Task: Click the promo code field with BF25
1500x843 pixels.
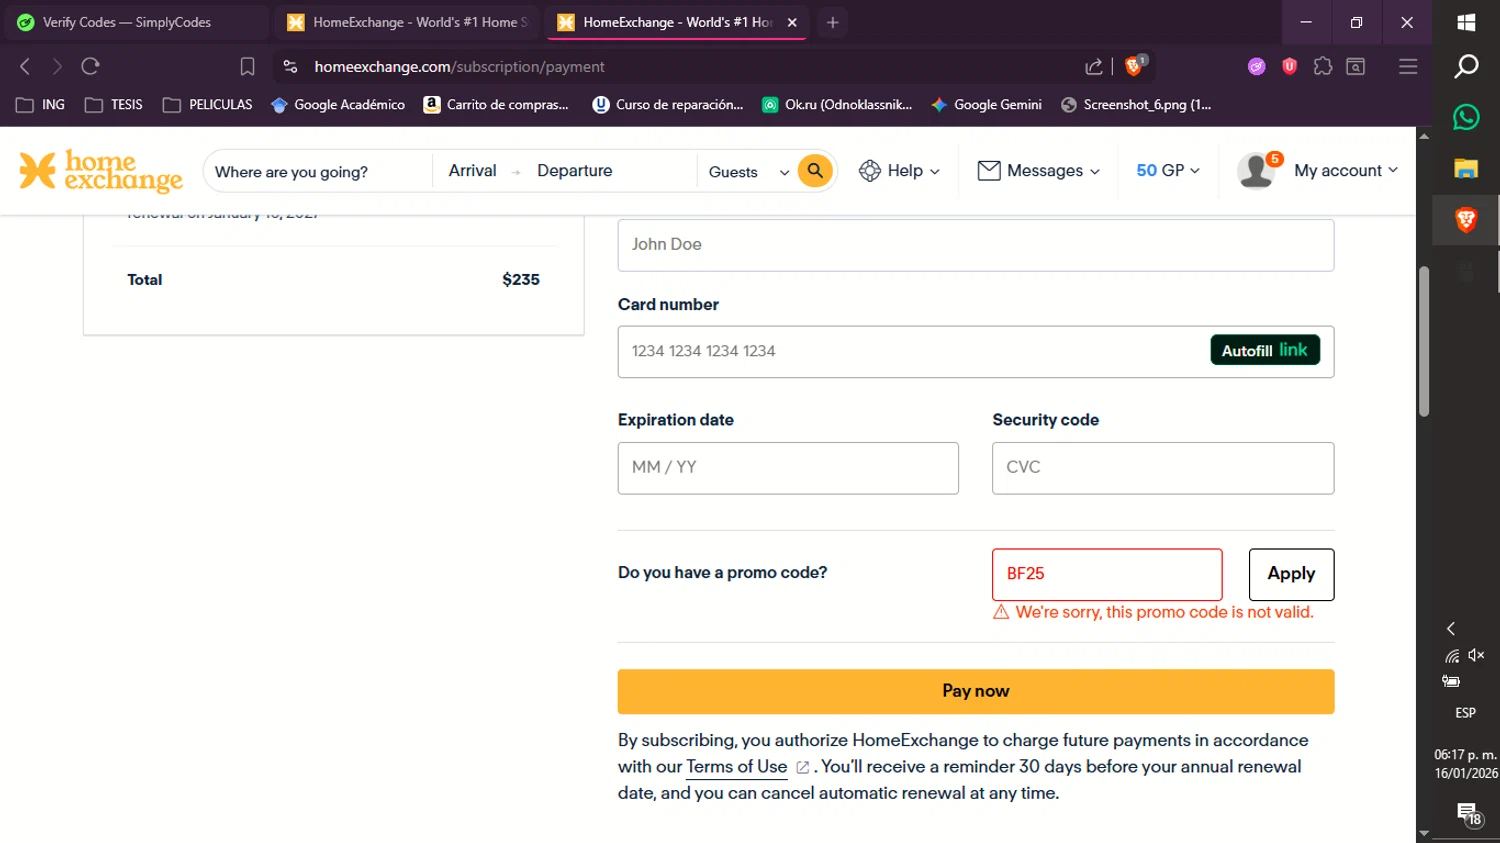Action: click(1107, 574)
